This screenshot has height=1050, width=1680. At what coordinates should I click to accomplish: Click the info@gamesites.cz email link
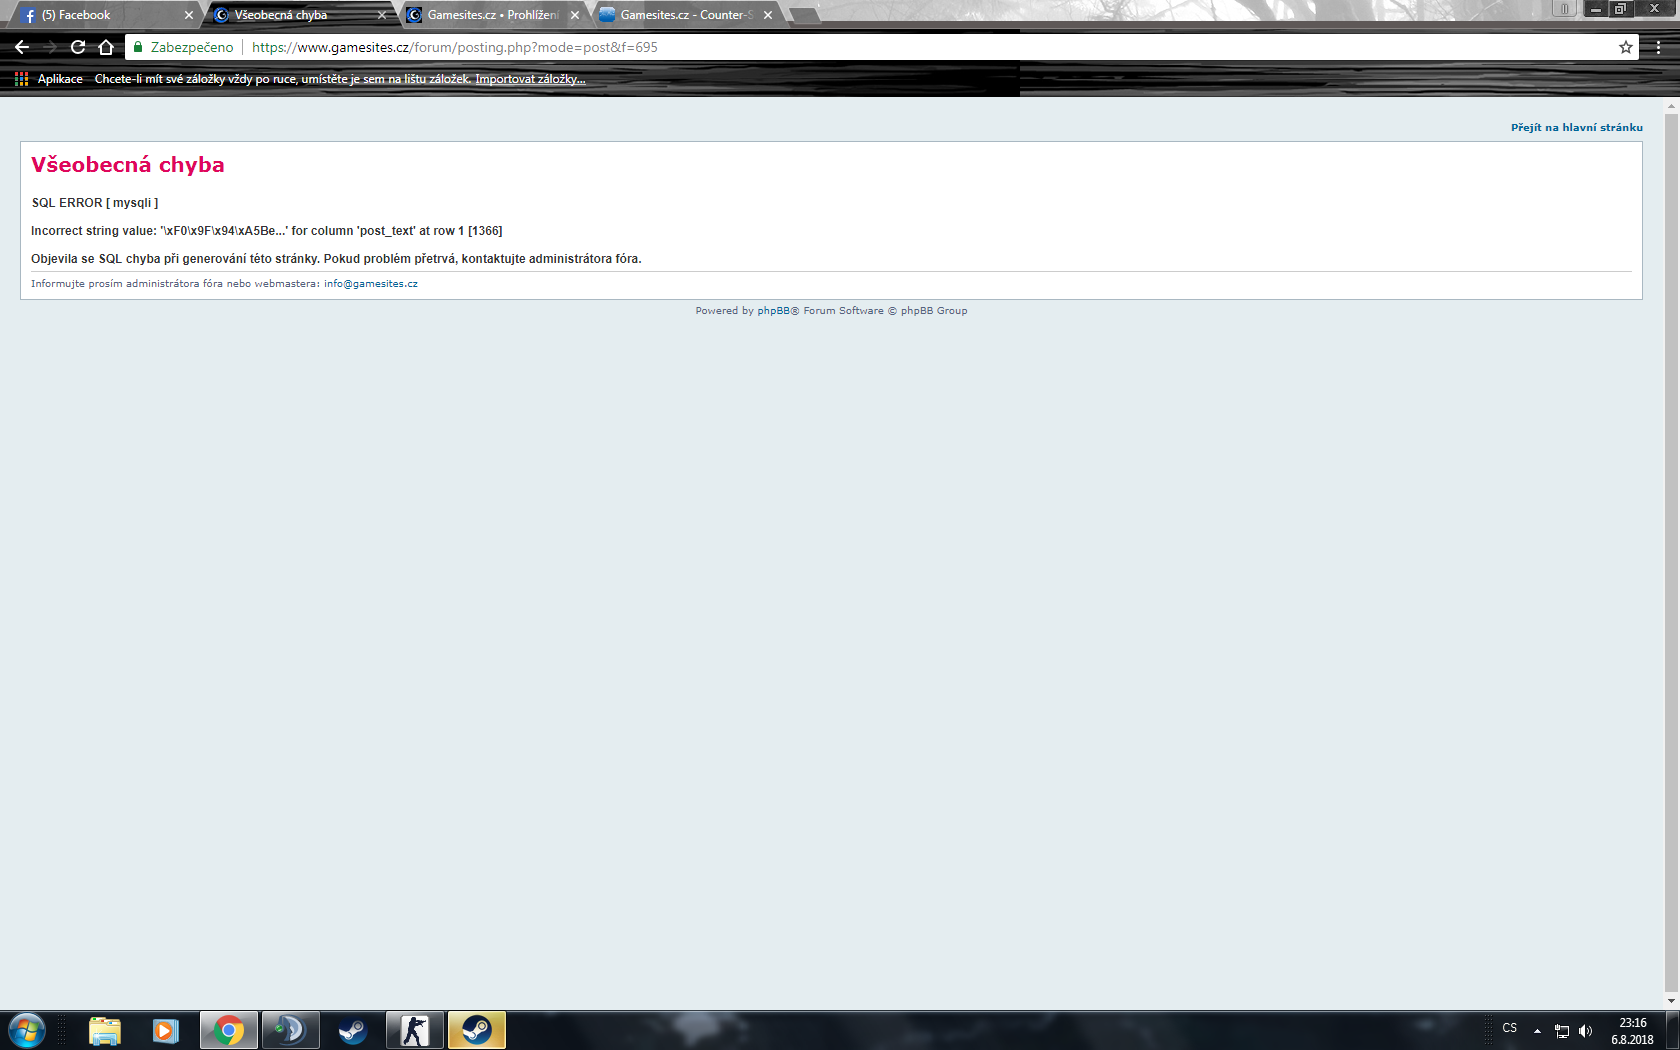point(371,284)
